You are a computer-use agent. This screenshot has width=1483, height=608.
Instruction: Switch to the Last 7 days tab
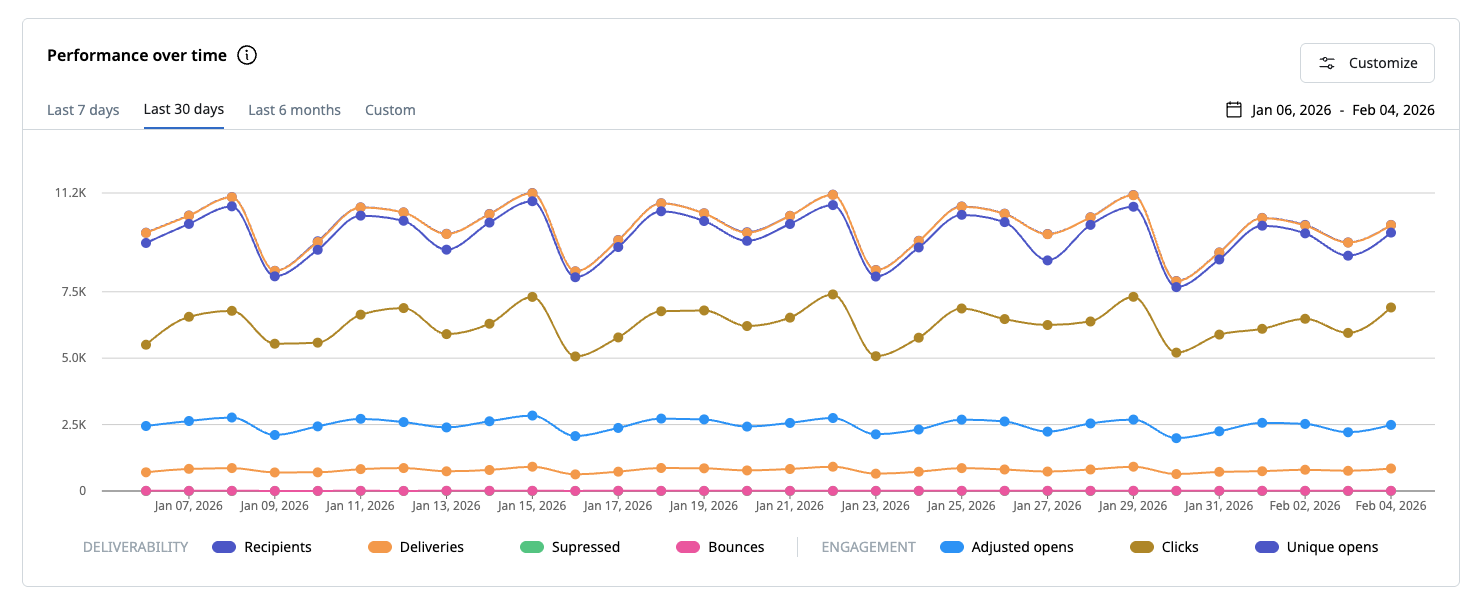pos(83,110)
